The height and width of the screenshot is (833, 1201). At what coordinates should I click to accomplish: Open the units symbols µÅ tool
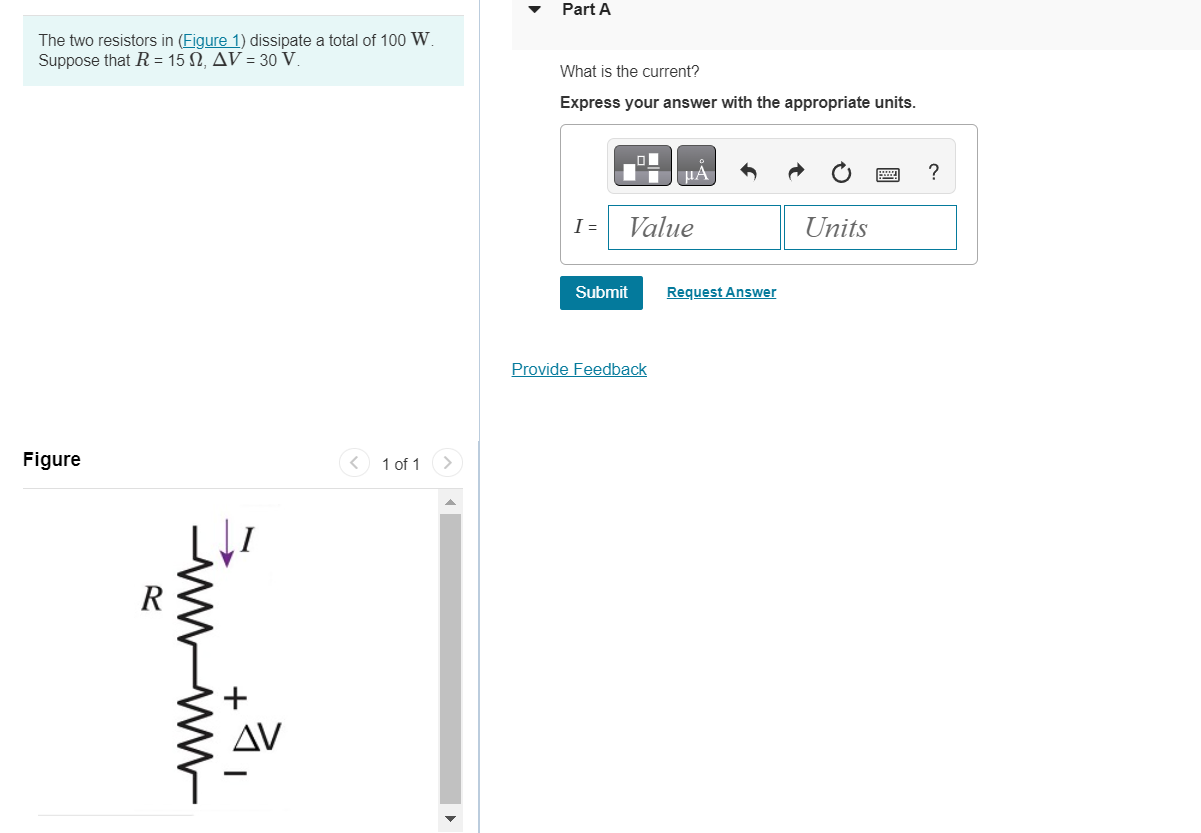[x=697, y=166]
